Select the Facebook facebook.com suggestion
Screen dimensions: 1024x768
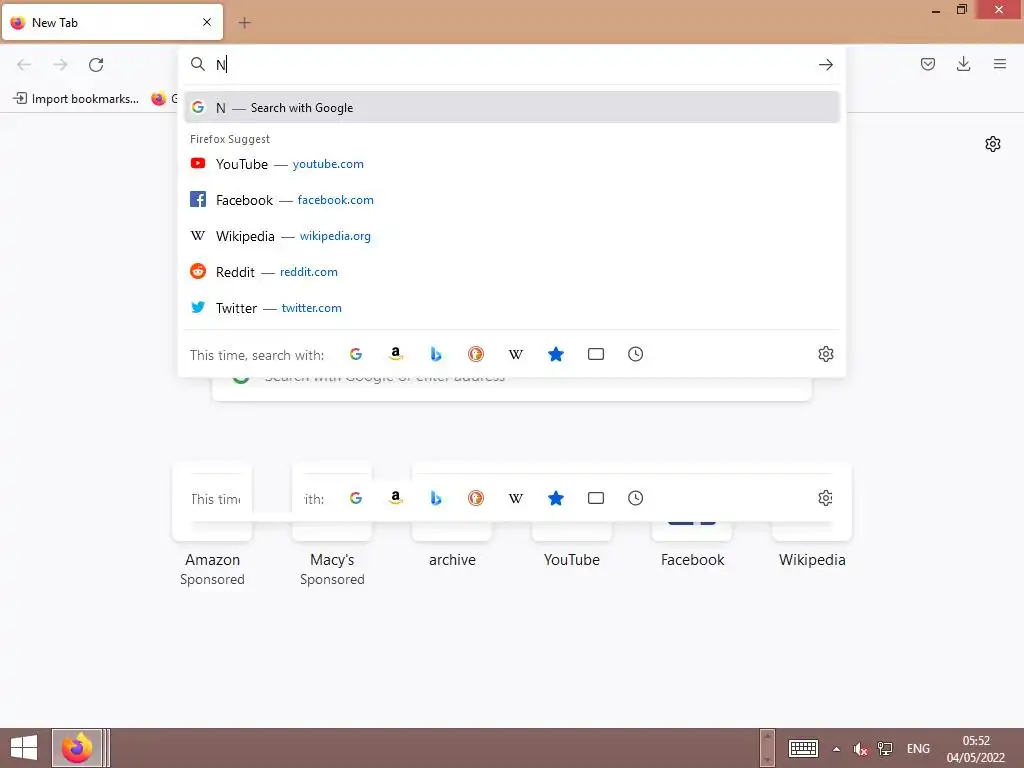[511, 200]
